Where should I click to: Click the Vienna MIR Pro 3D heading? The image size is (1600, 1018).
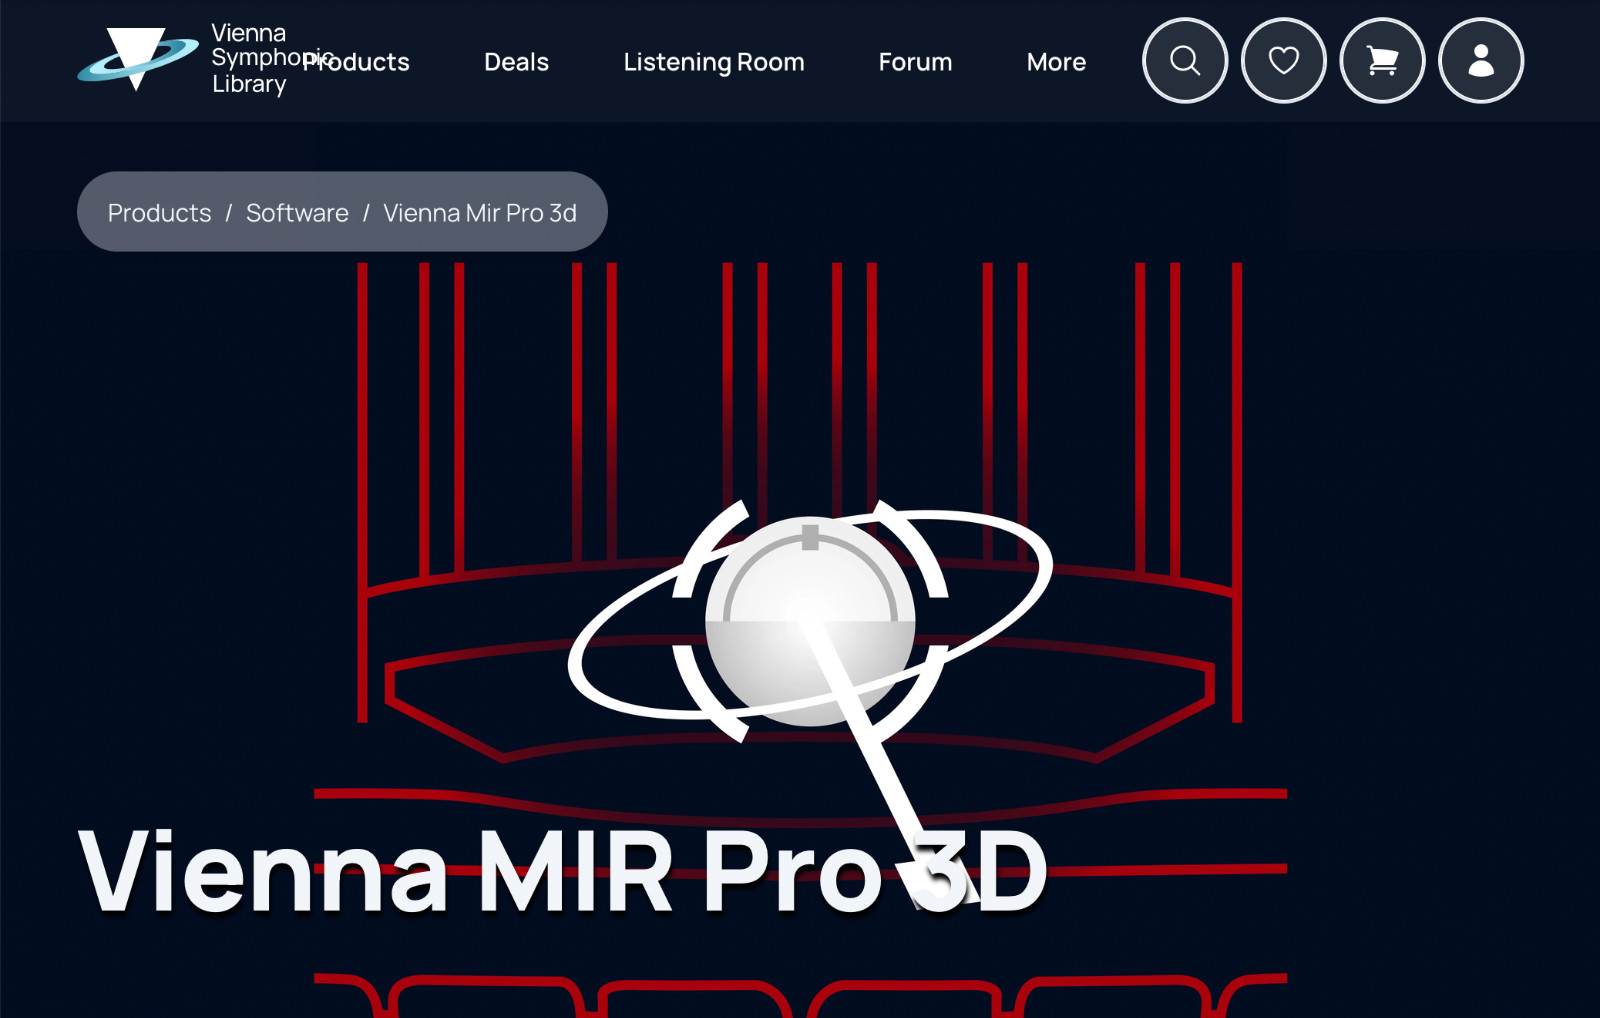click(x=563, y=870)
